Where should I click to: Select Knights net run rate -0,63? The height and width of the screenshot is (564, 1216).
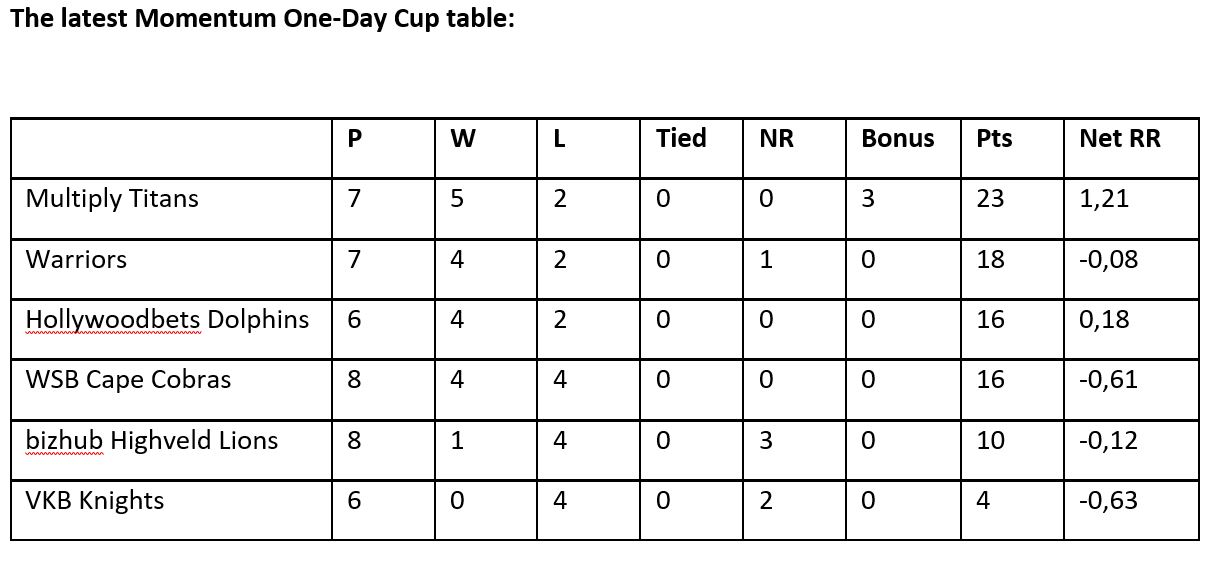(x=1109, y=501)
